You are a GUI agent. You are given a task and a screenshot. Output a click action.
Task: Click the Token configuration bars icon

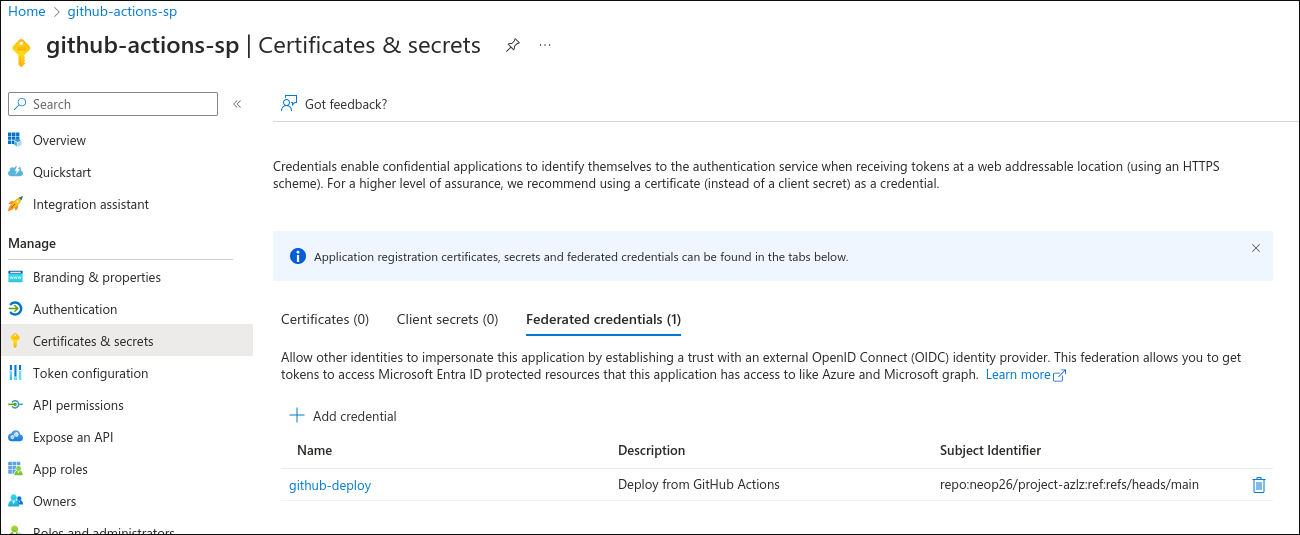tap(15, 373)
